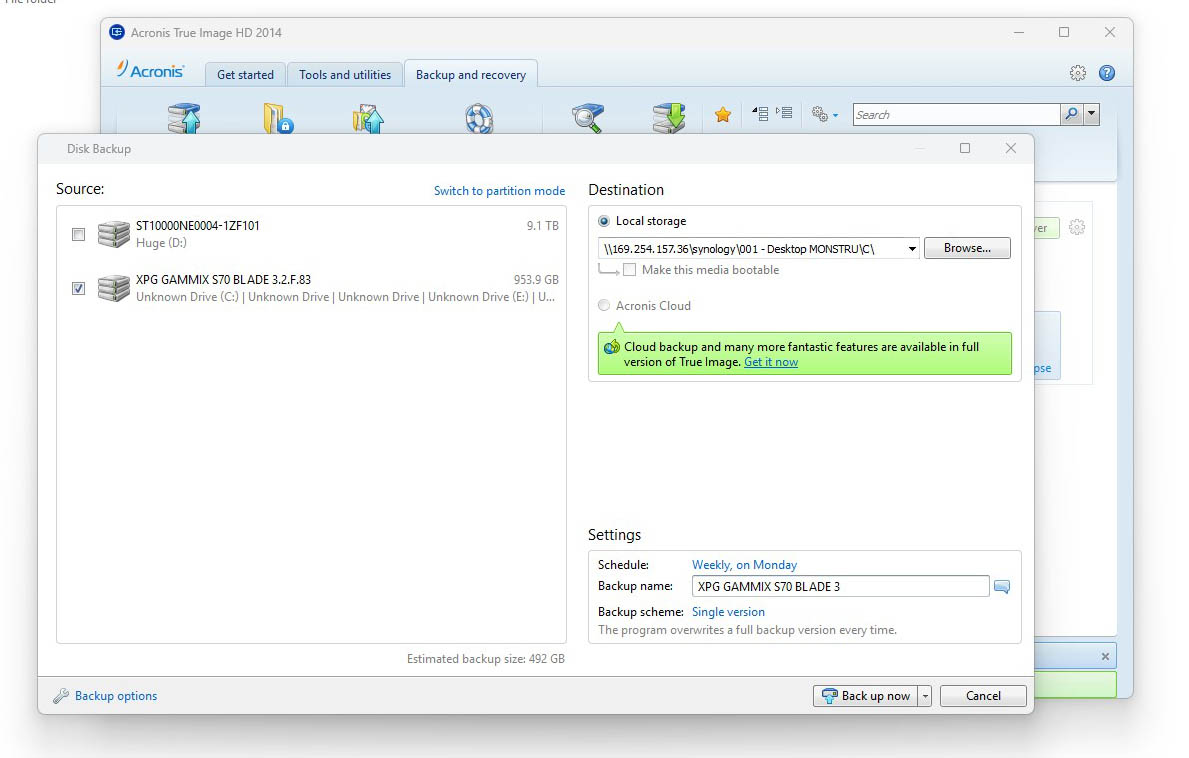Viewport: 1189px width, 758px height.
Task: Click the online backup folder arrow icon
Action: pyautogui.click(x=369, y=118)
